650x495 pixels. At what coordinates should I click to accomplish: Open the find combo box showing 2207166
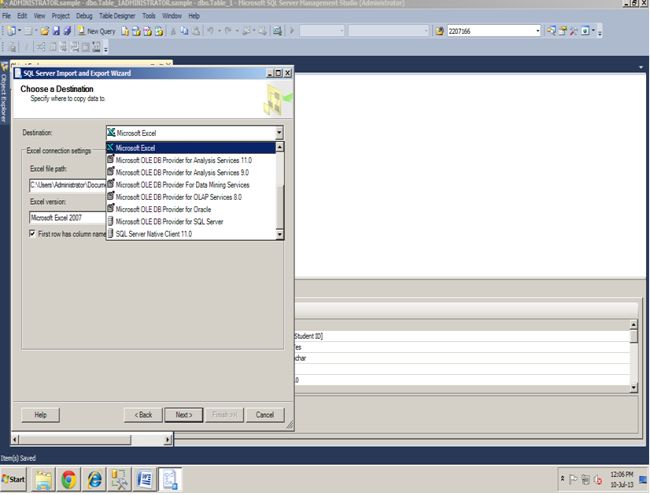538,31
